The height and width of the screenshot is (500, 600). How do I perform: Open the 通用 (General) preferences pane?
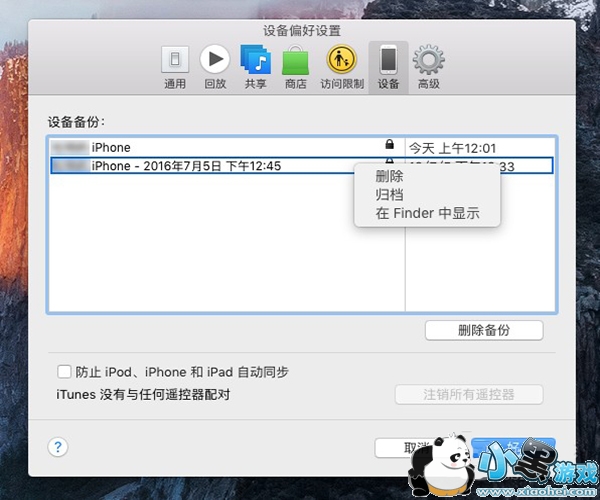click(x=175, y=66)
